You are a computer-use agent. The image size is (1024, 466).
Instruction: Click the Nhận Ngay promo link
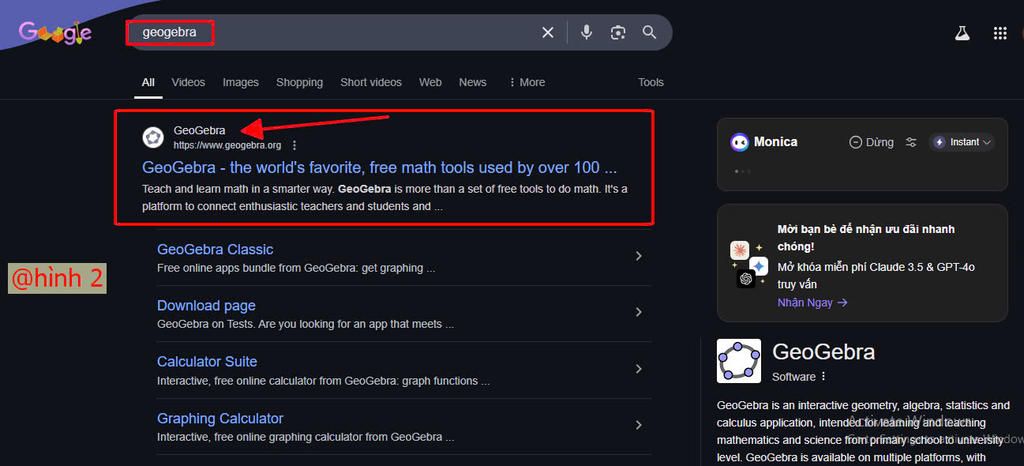[x=812, y=303]
